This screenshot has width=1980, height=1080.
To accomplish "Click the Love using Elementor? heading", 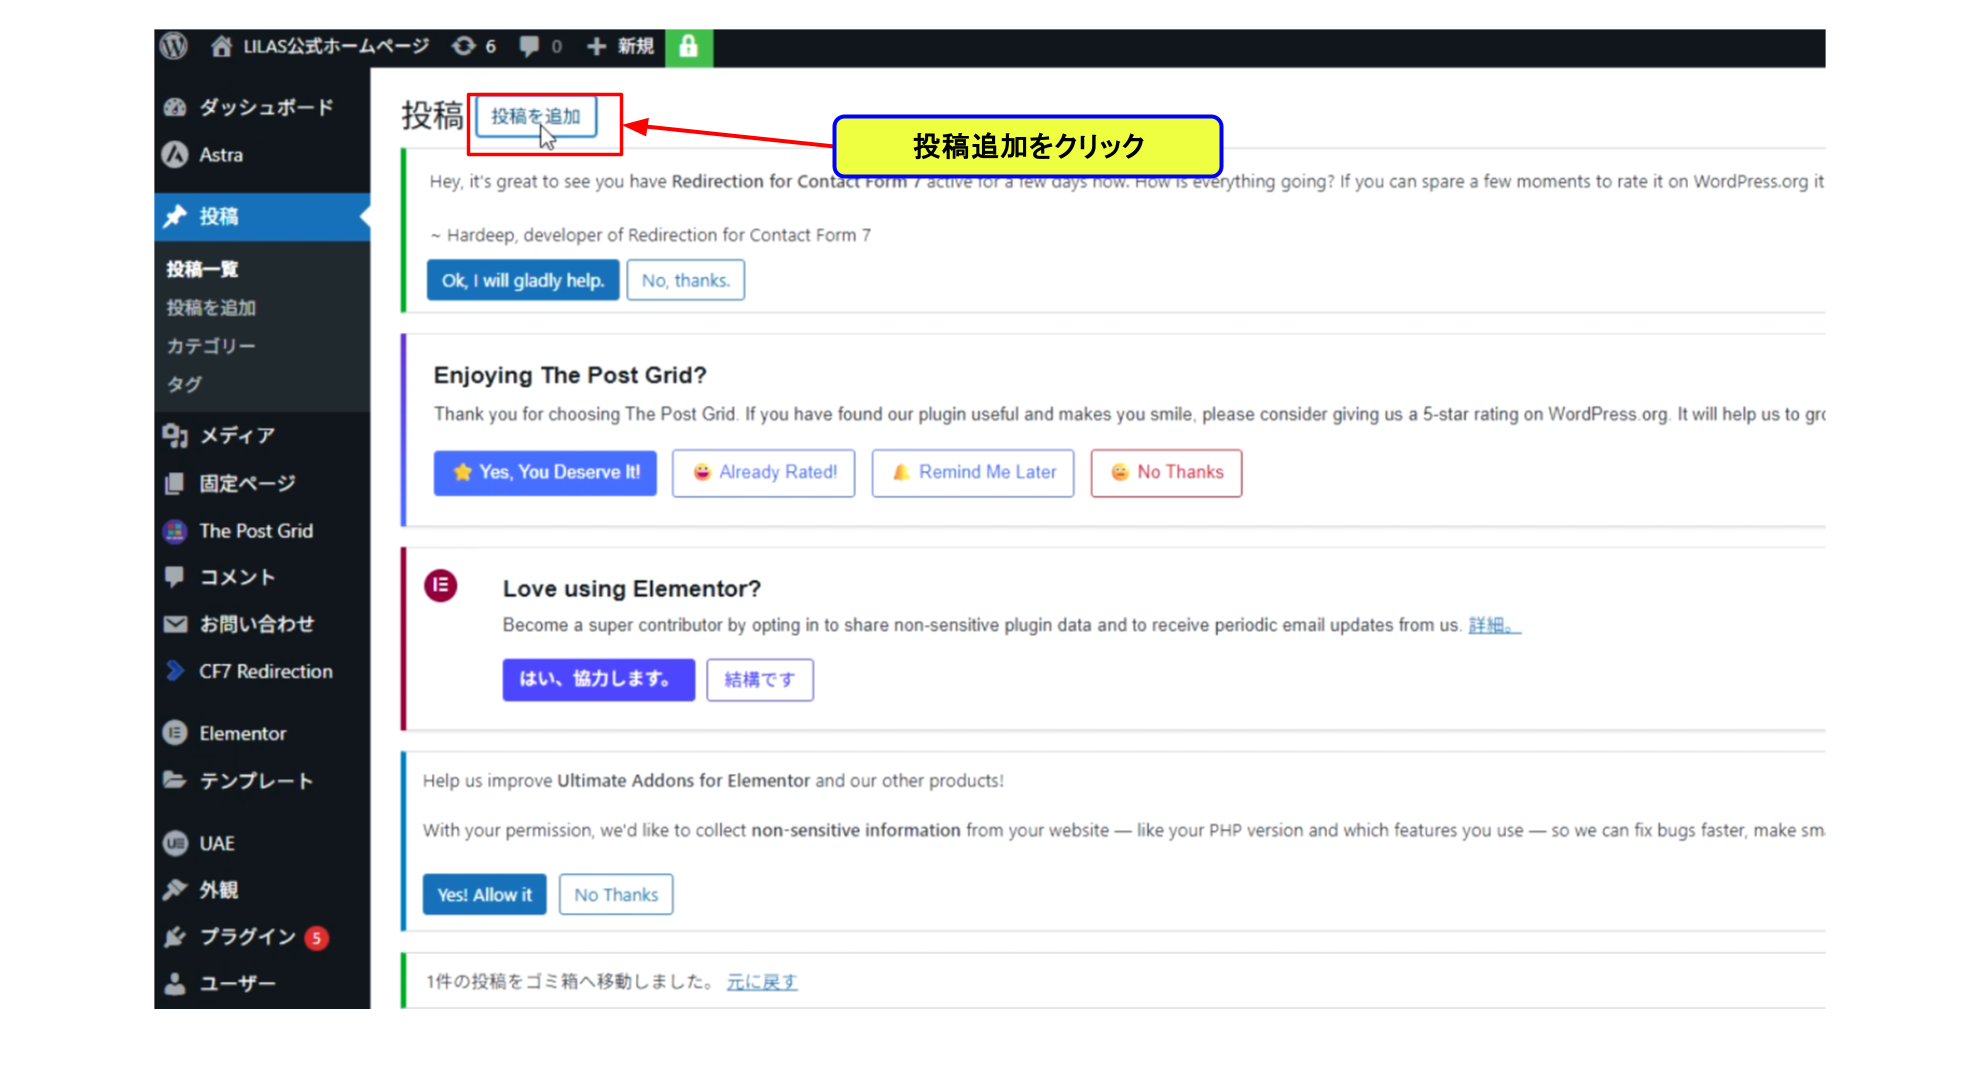I will pos(632,589).
